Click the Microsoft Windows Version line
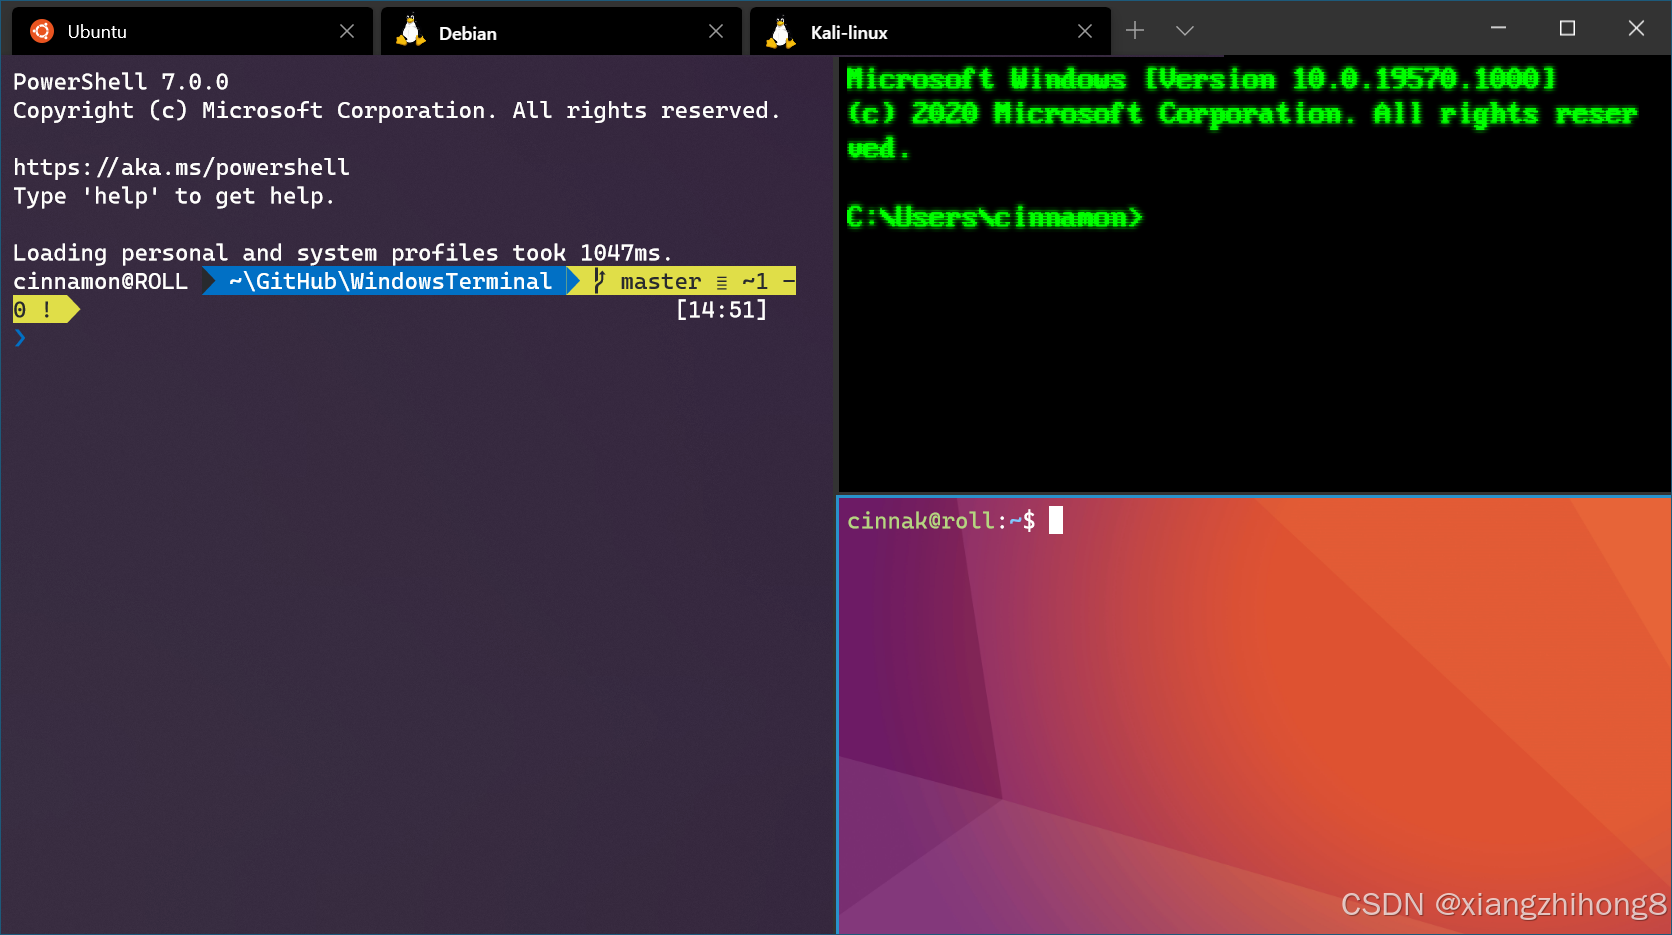This screenshot has width=1672, height=935. pyautogui.click(x=1201, y=79)
